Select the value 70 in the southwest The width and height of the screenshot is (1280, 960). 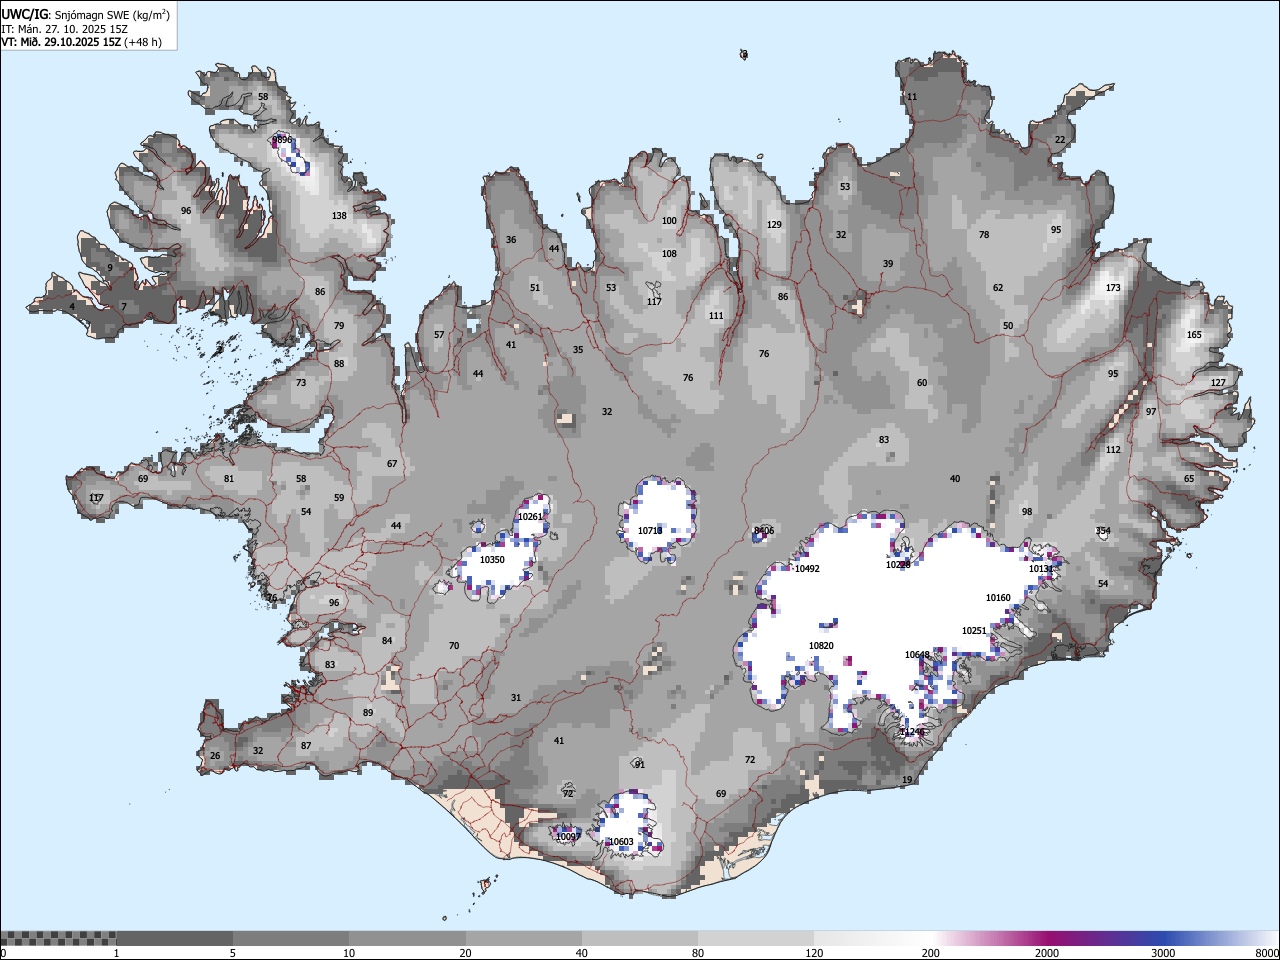point(454,646)
